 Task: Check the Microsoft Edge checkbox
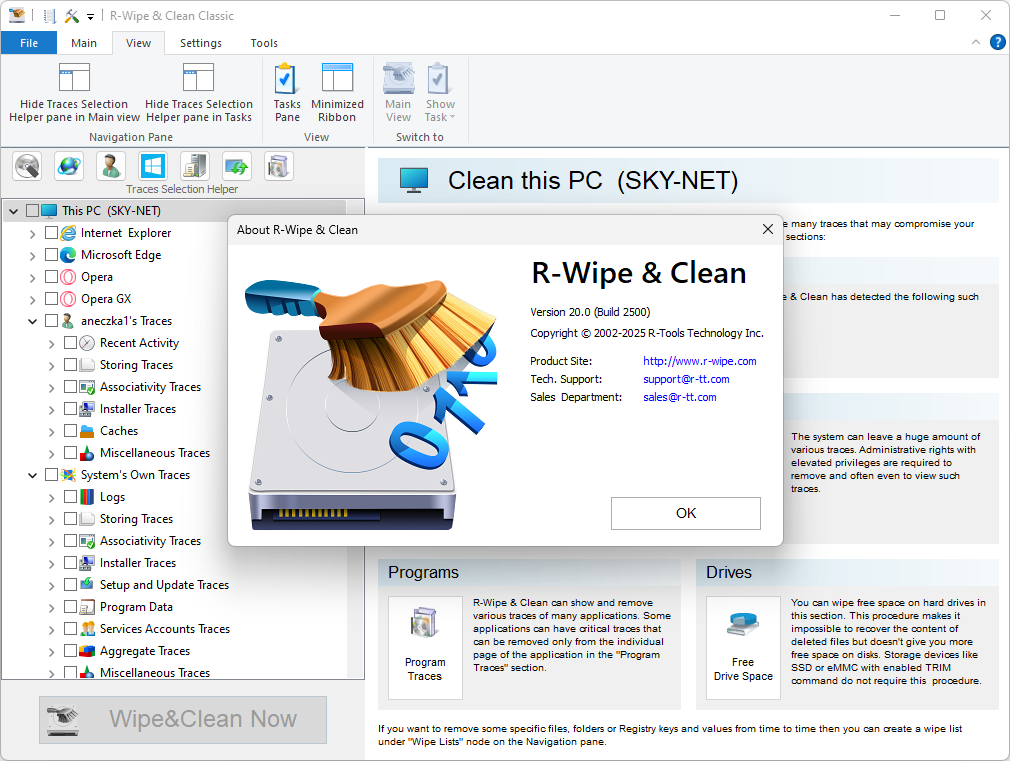(x=52, y=255)
